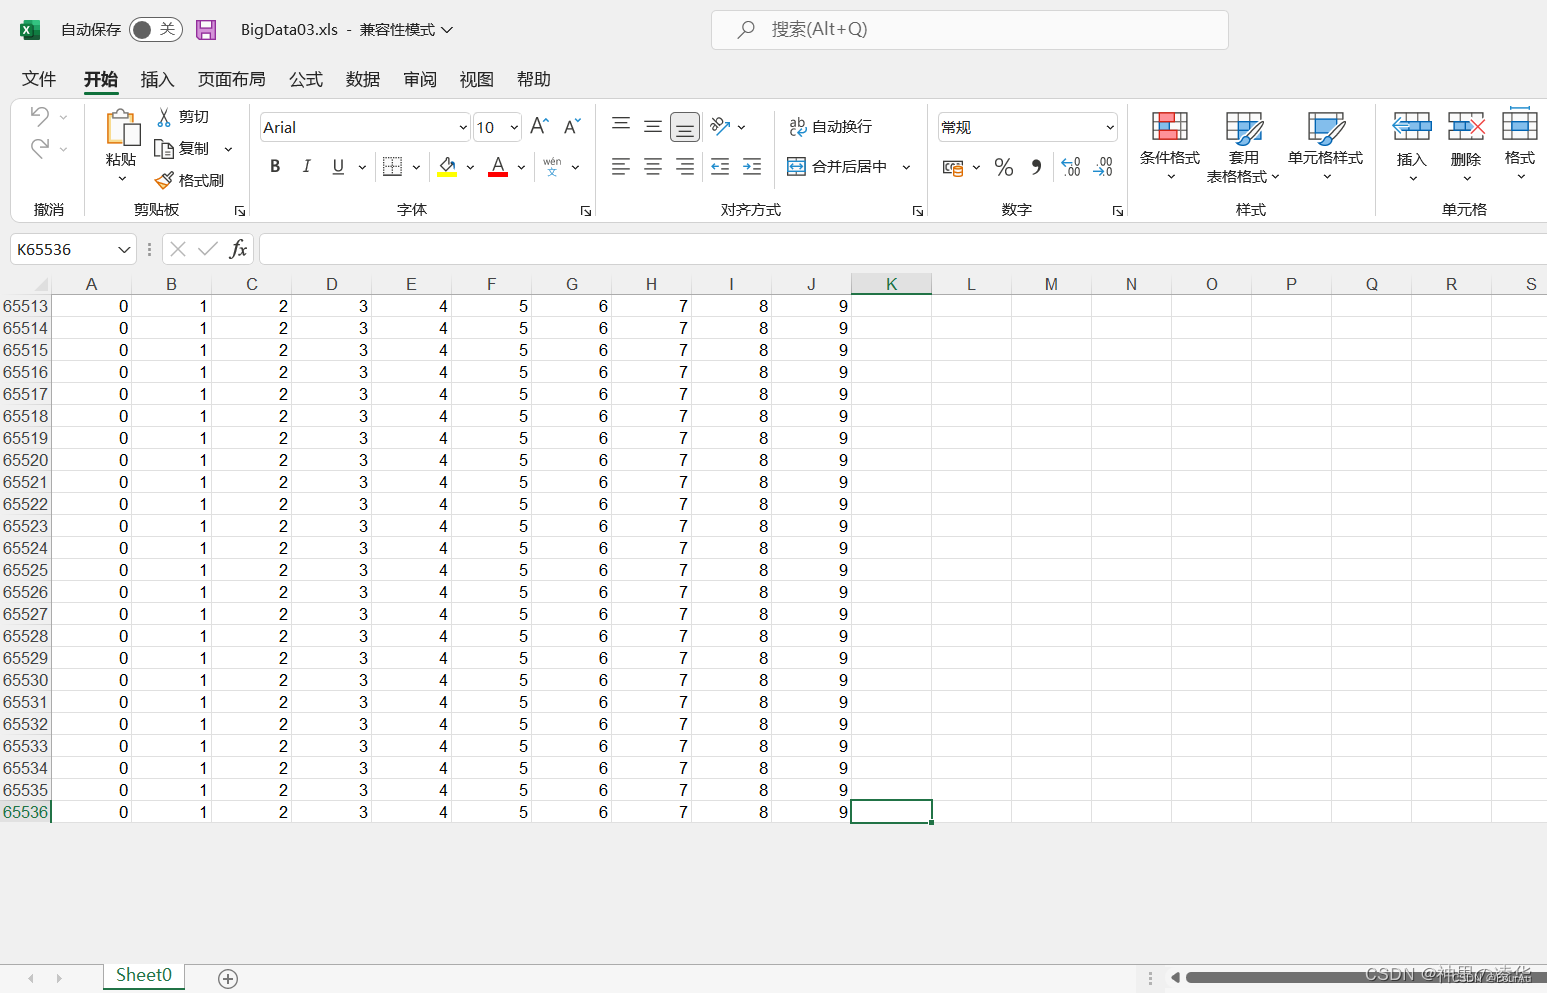Toggle Center horizontal alignment

coord(653,167)
